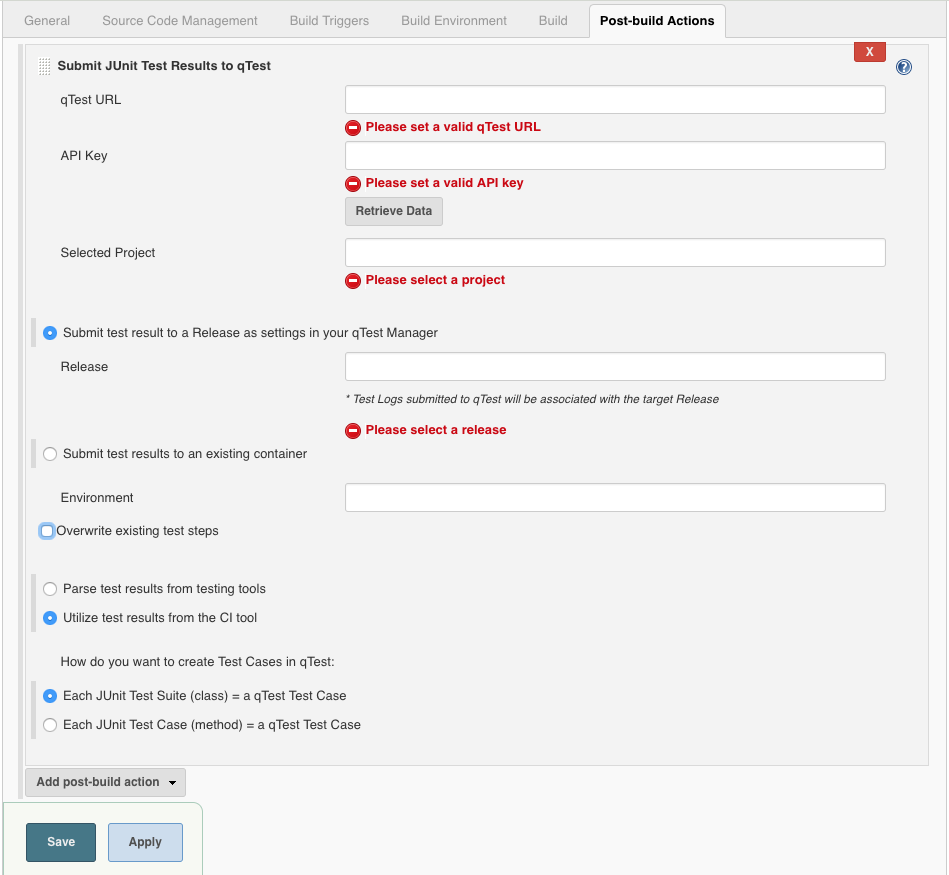Open the Release selection field
The image size is (949, 875).
pos(615,367)
